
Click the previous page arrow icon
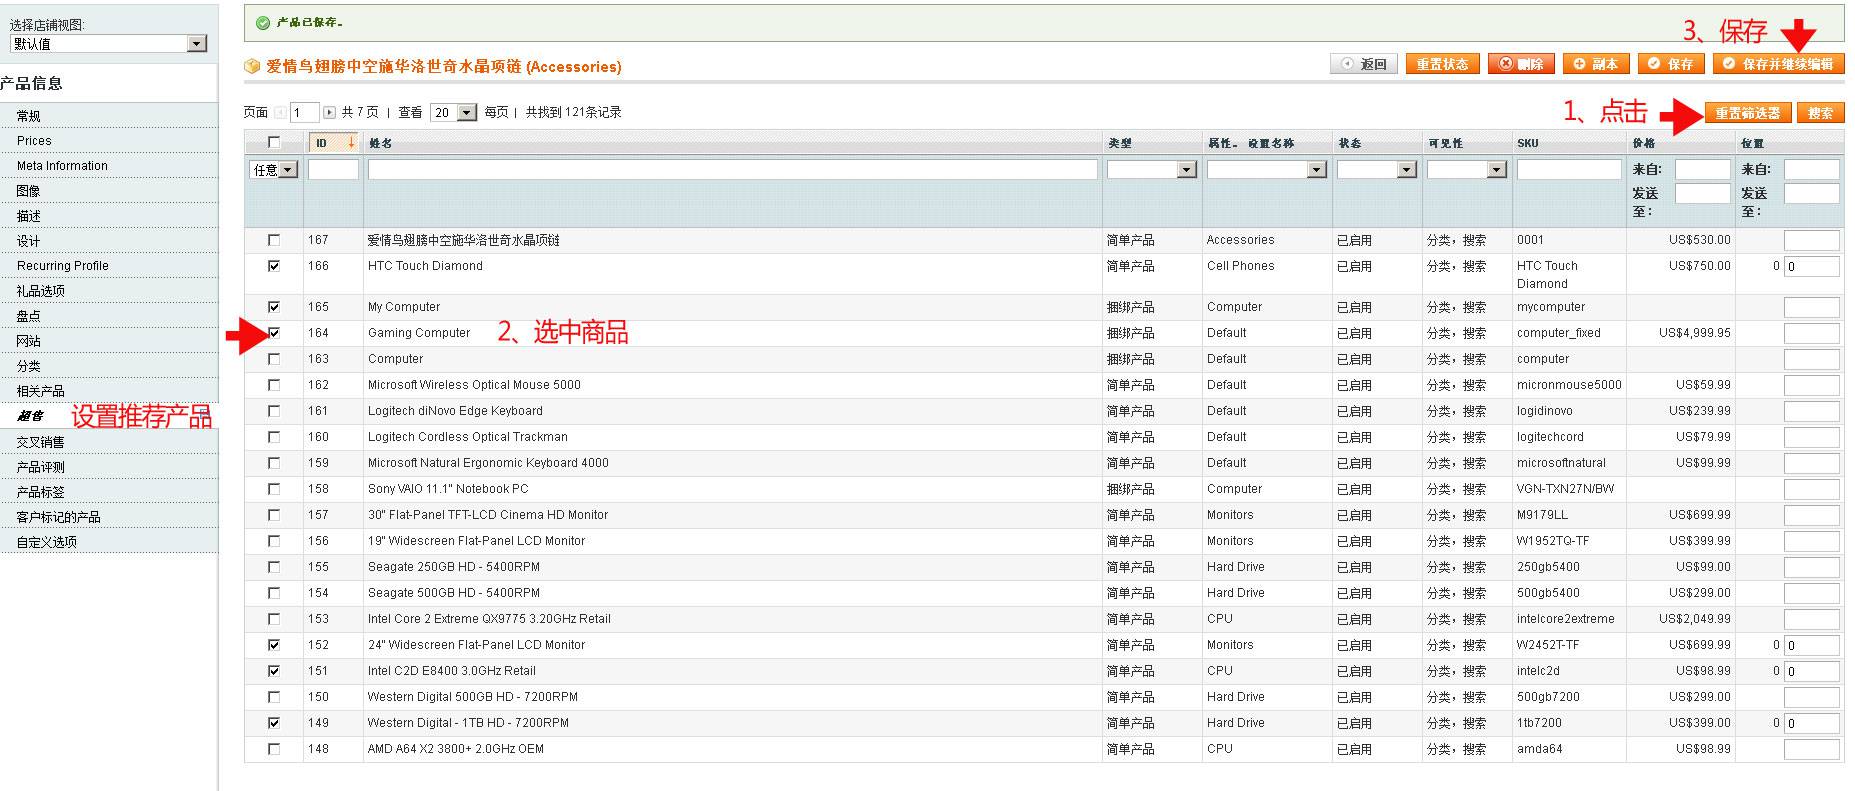click(x=280, y=113)
